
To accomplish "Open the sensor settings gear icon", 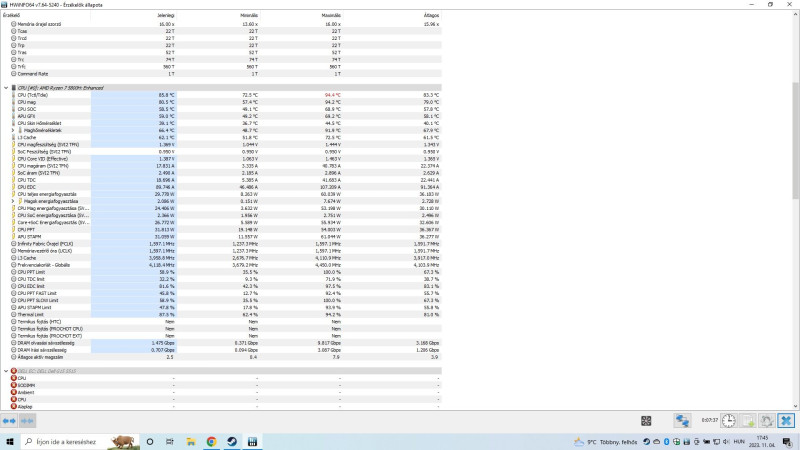I will [767, 421].
